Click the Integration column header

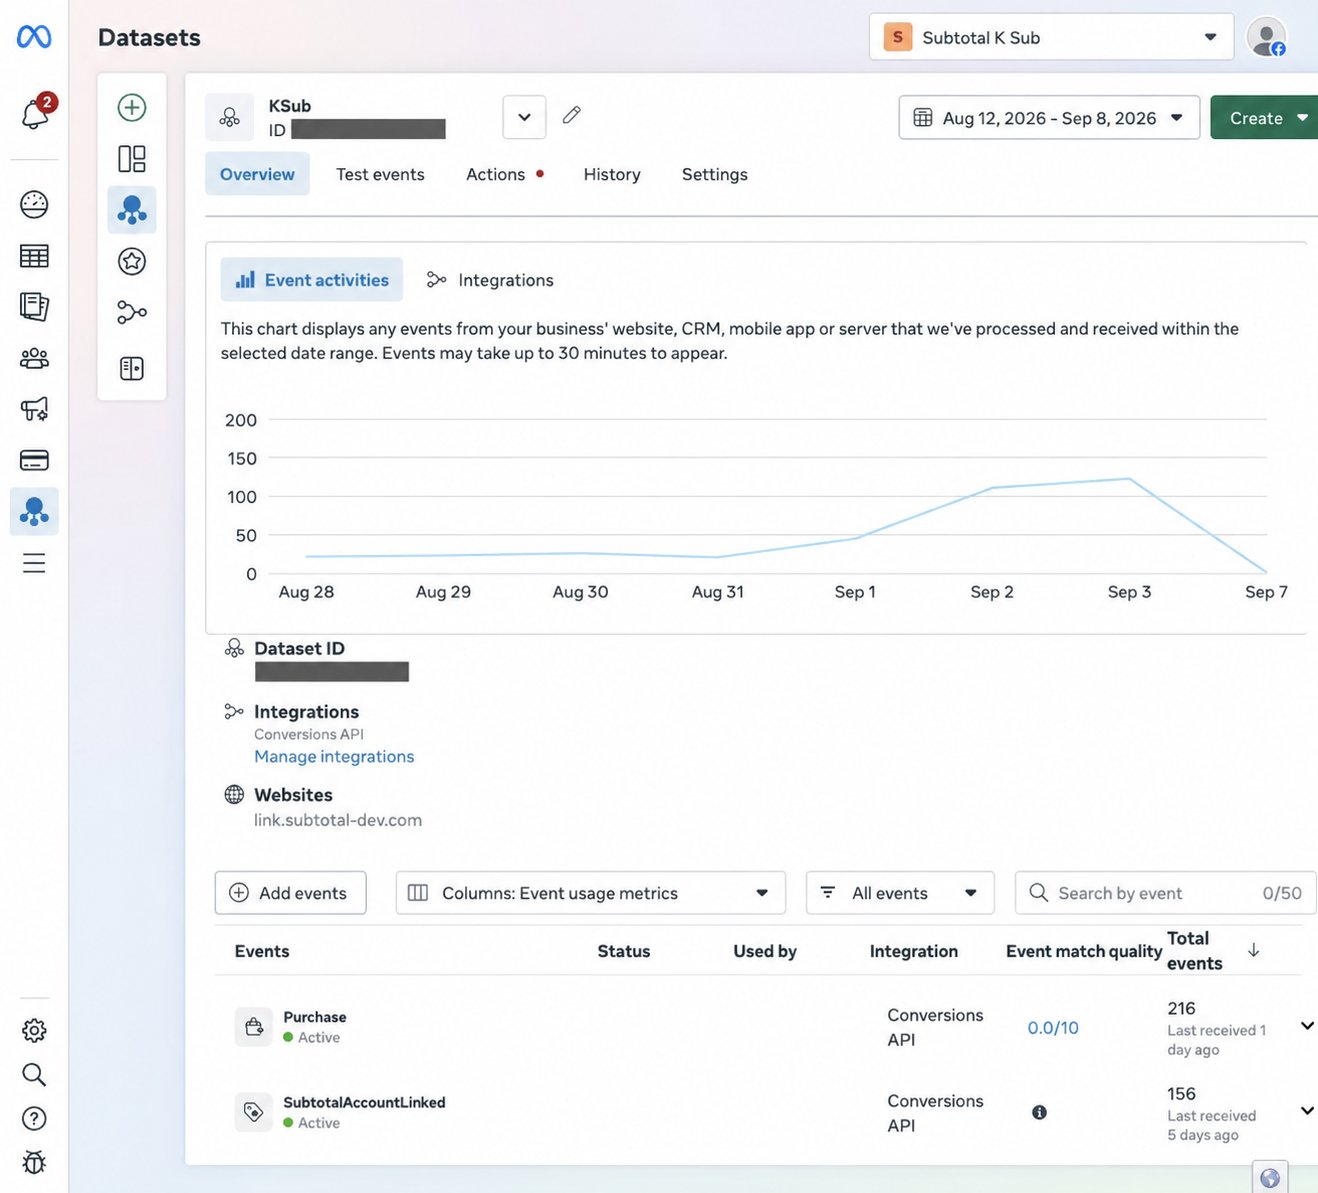[x=914, y=951]
